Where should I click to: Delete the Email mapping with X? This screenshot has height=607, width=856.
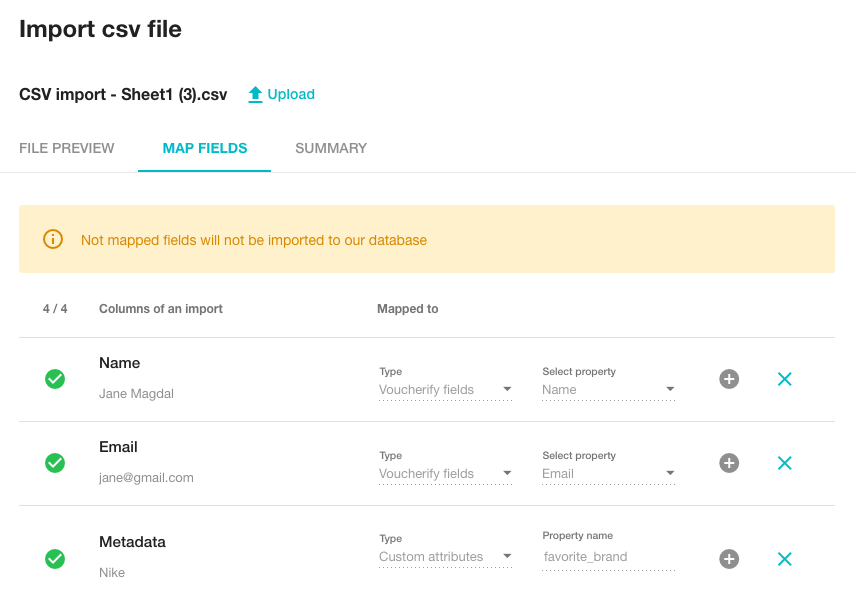tap(785, 463)
